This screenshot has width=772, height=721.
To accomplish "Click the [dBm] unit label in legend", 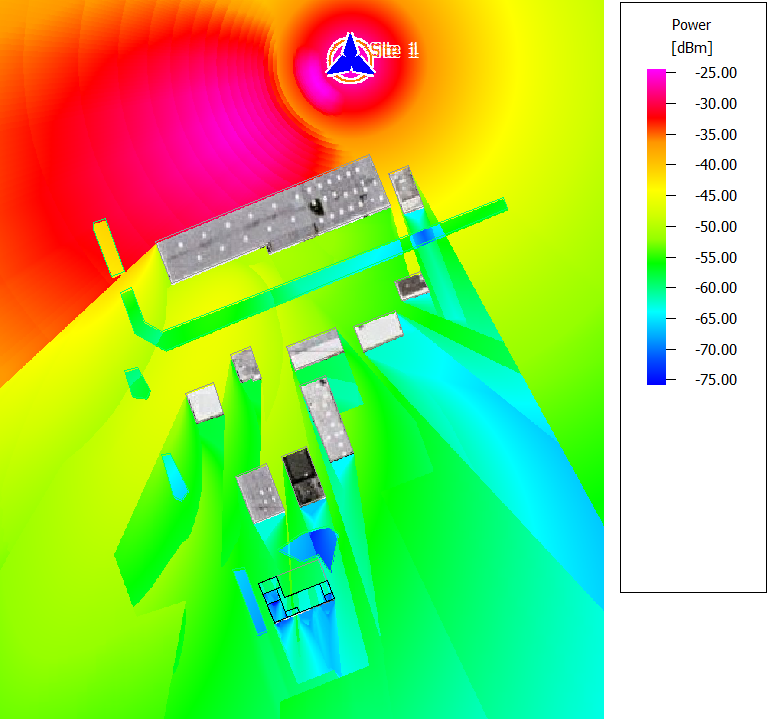I will [690, 47].
